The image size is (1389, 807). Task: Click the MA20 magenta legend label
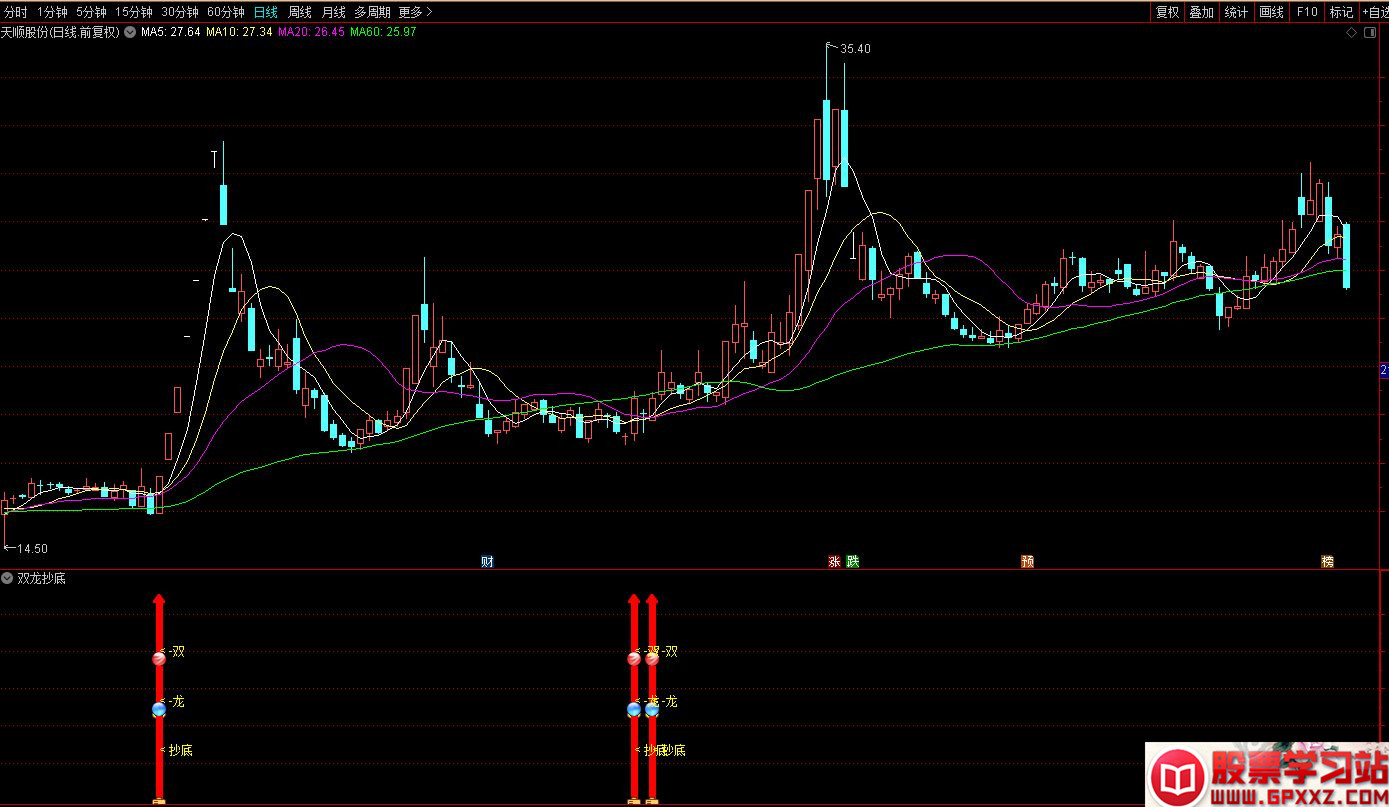pyautogui.click(x=311, y=32)
